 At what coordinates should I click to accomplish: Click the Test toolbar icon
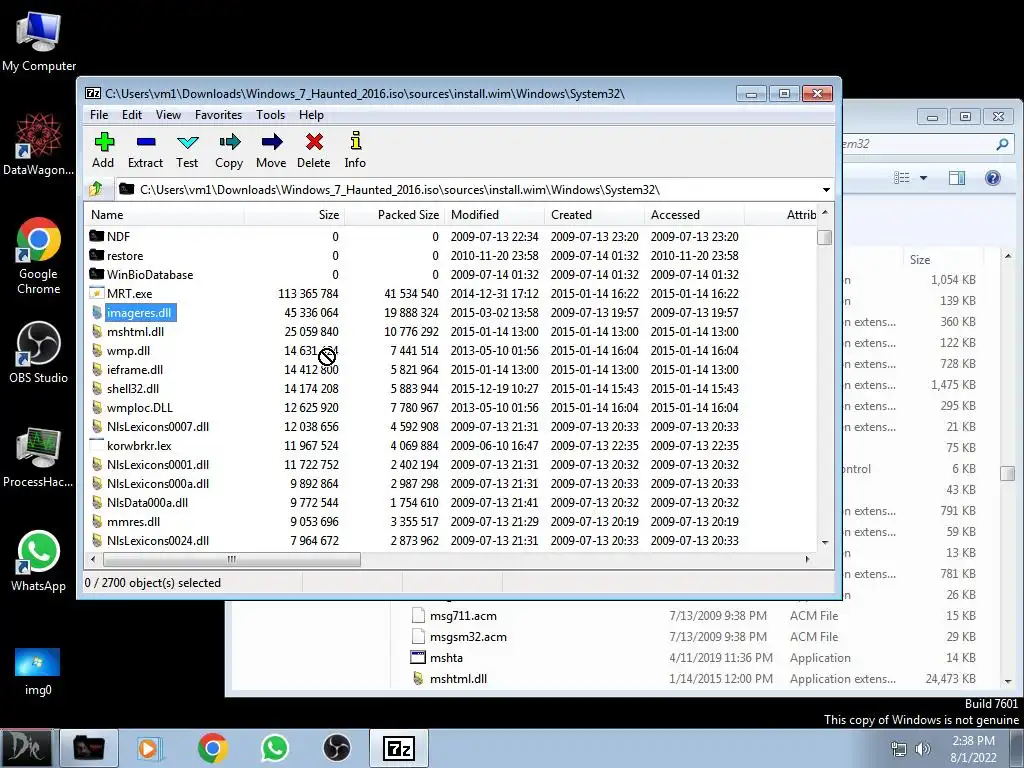click(x=187, y=142)
